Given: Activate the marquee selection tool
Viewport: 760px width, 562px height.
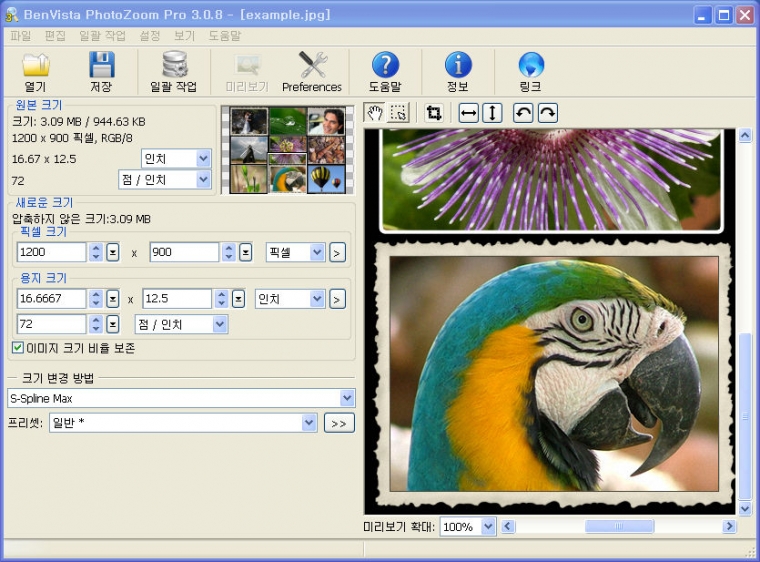Looking at the screenshot, I should 399,113.
